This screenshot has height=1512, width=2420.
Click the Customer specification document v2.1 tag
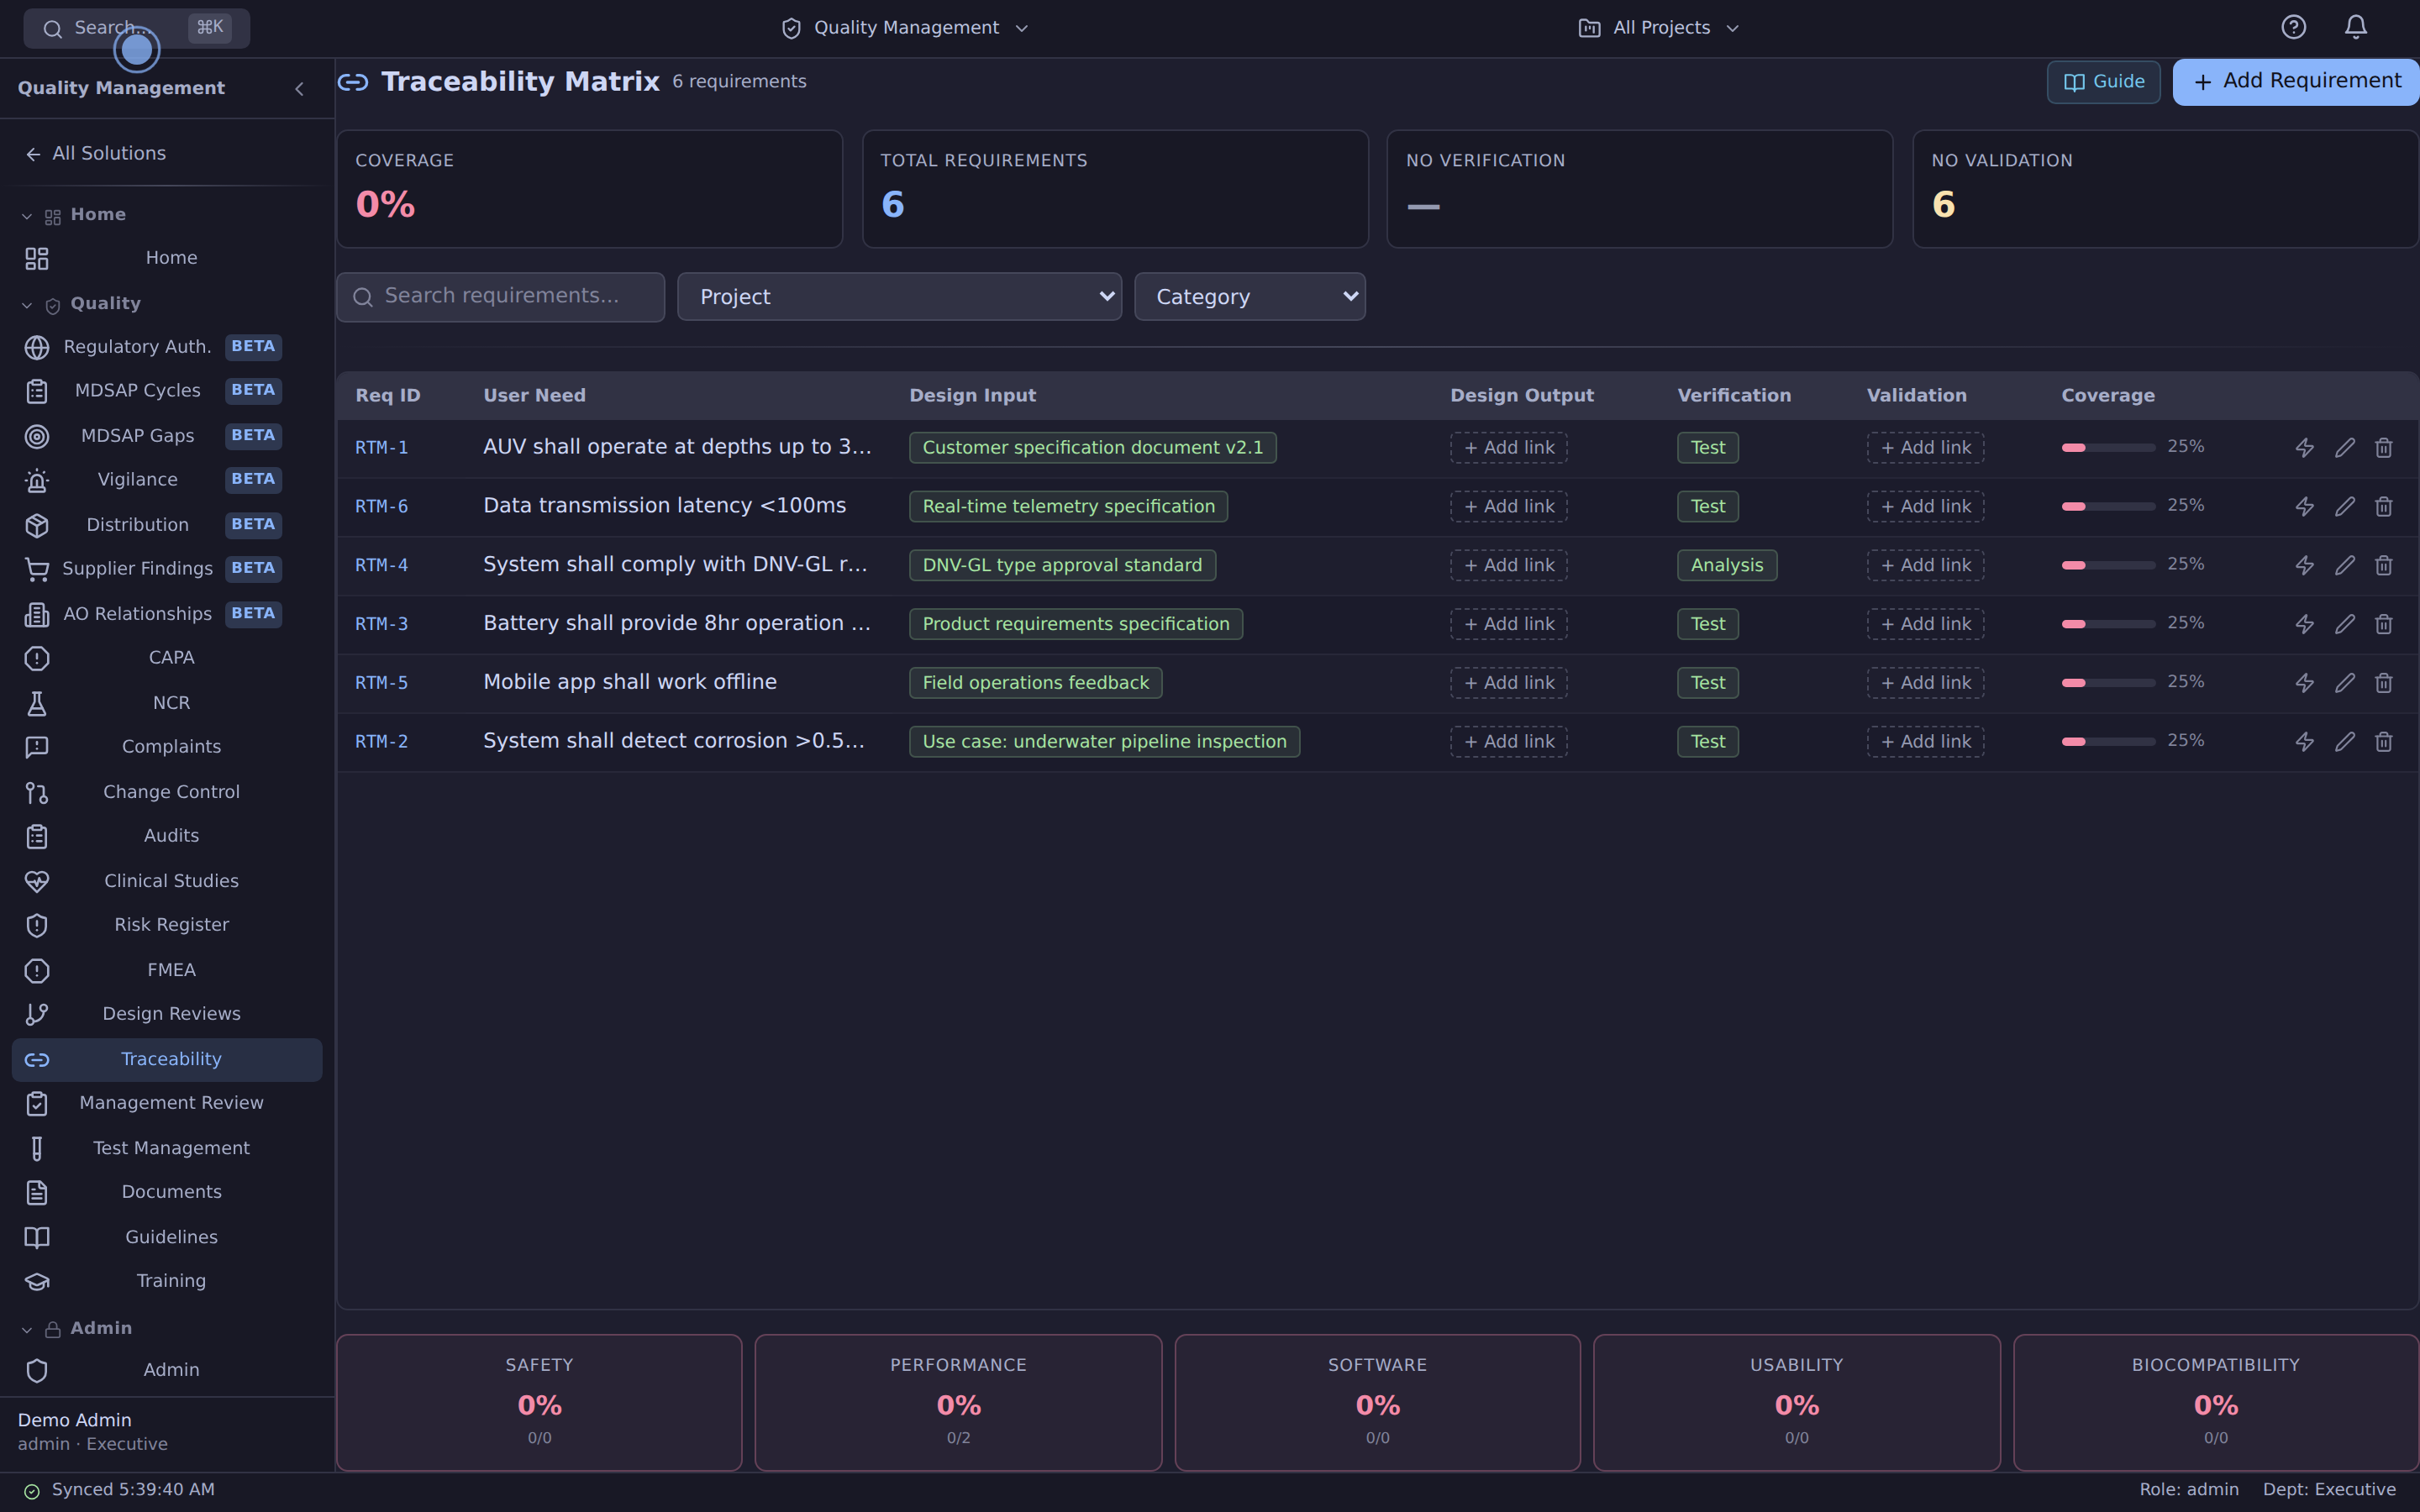coord(1092,448)
